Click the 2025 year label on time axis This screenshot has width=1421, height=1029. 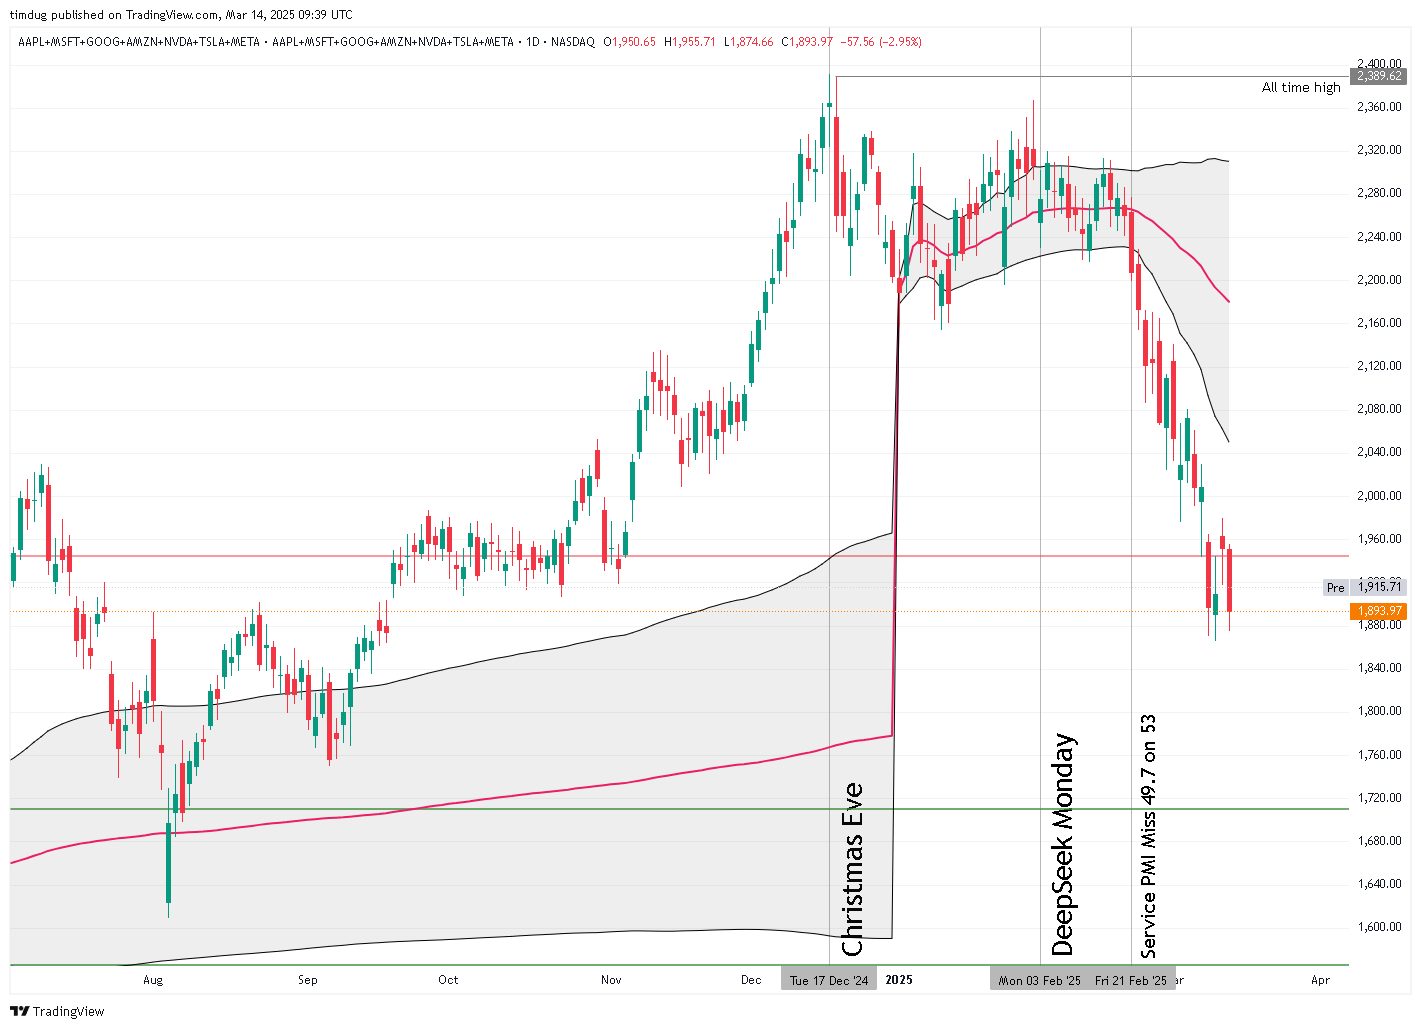[x=899, y=980]
